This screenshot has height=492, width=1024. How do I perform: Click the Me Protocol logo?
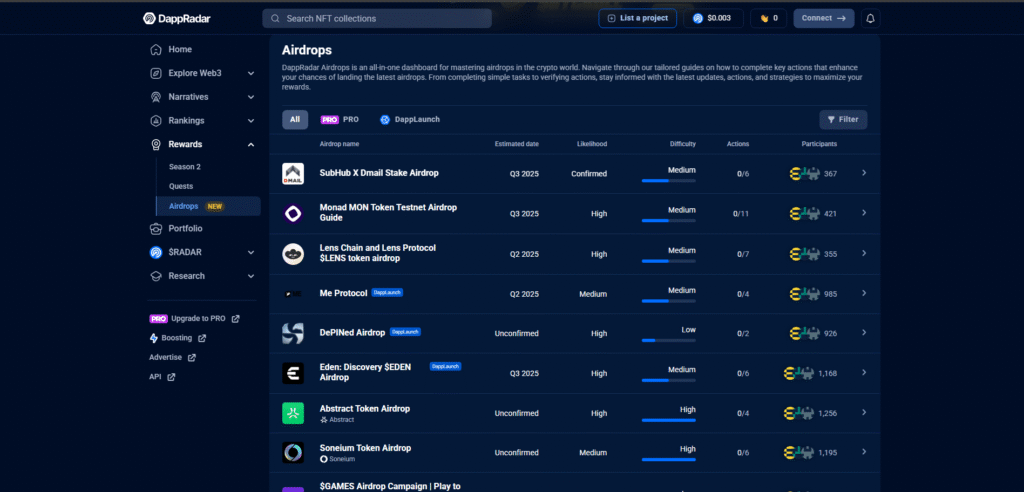(x=293, y=294)
